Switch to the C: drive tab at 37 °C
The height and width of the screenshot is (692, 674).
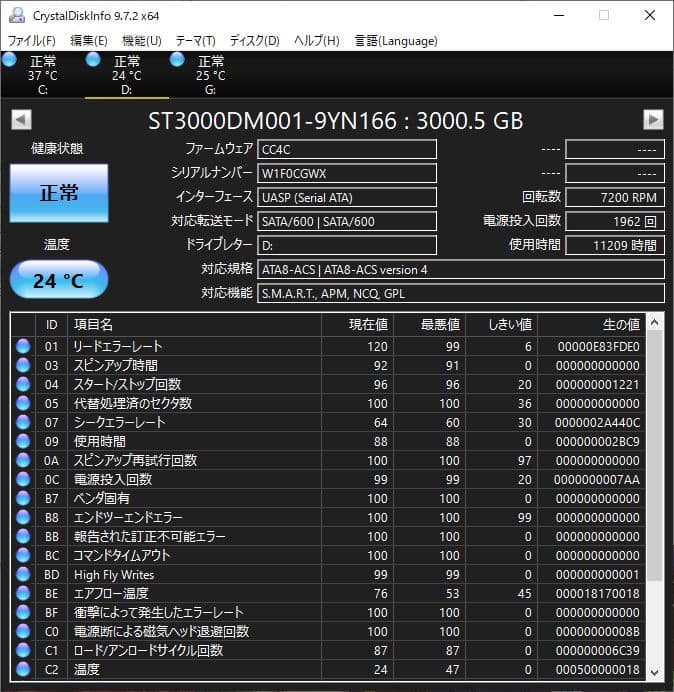point(43,75)
